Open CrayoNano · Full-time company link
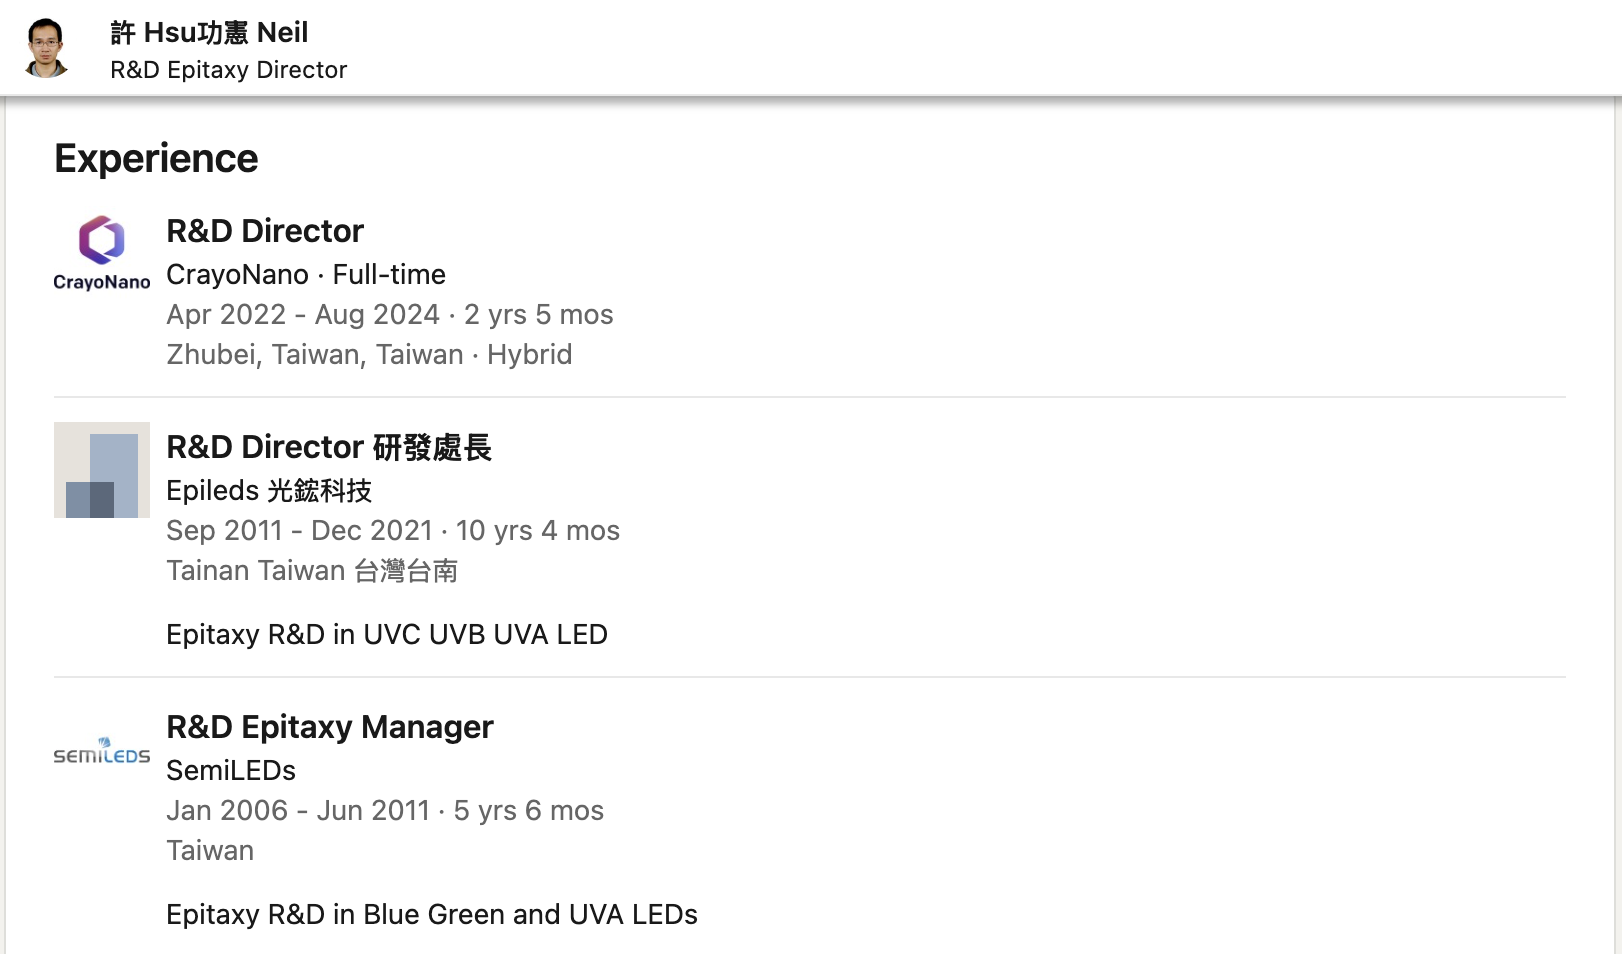 tap(306, 274)
